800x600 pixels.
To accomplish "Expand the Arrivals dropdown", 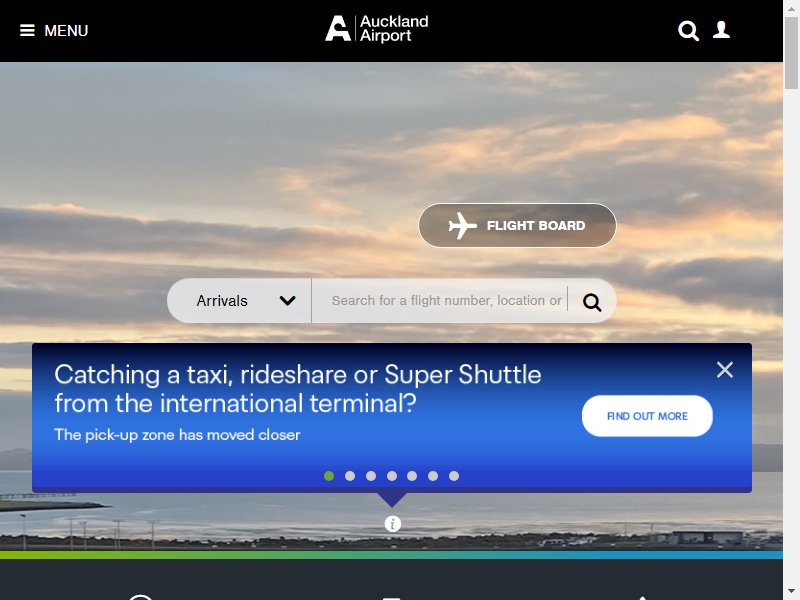I will (x=239, y=301).
